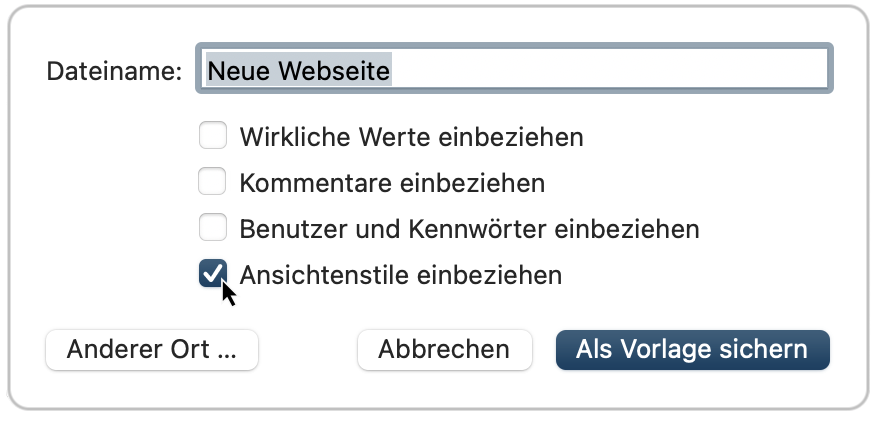
Task: Uncheck the "Ansichtenstile einbeziehen" checkbox
Action: tap(213, 275)
